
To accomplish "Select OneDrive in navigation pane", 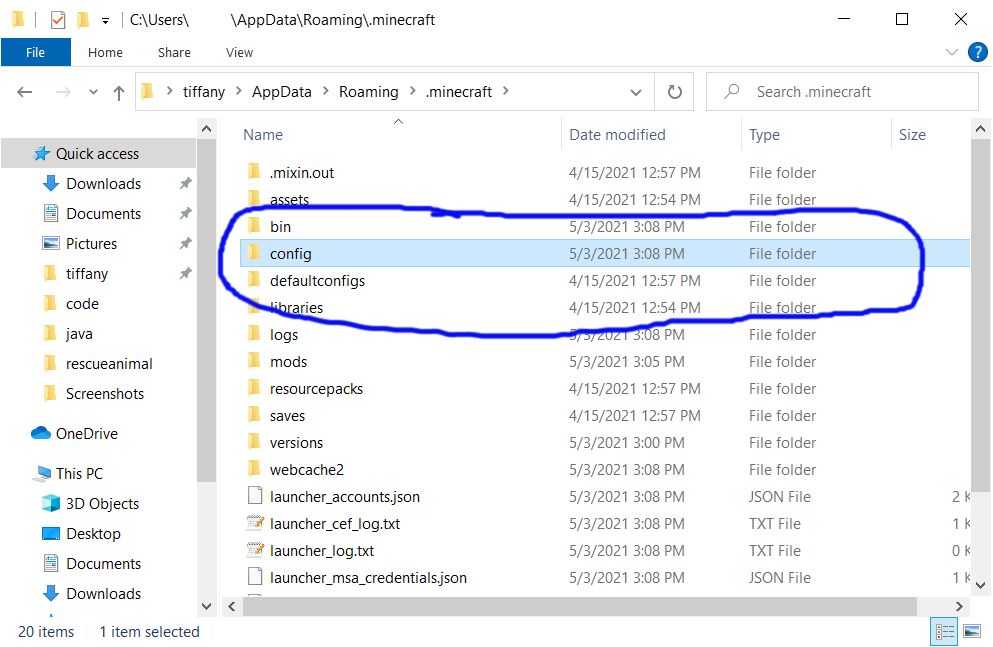I will [87, 434].
